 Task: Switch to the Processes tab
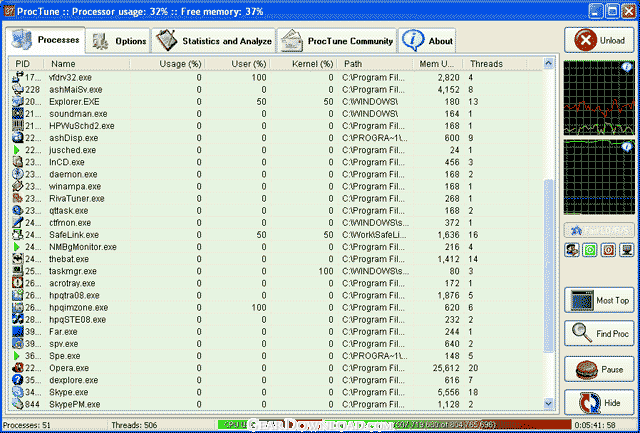[x=45, y=40]
